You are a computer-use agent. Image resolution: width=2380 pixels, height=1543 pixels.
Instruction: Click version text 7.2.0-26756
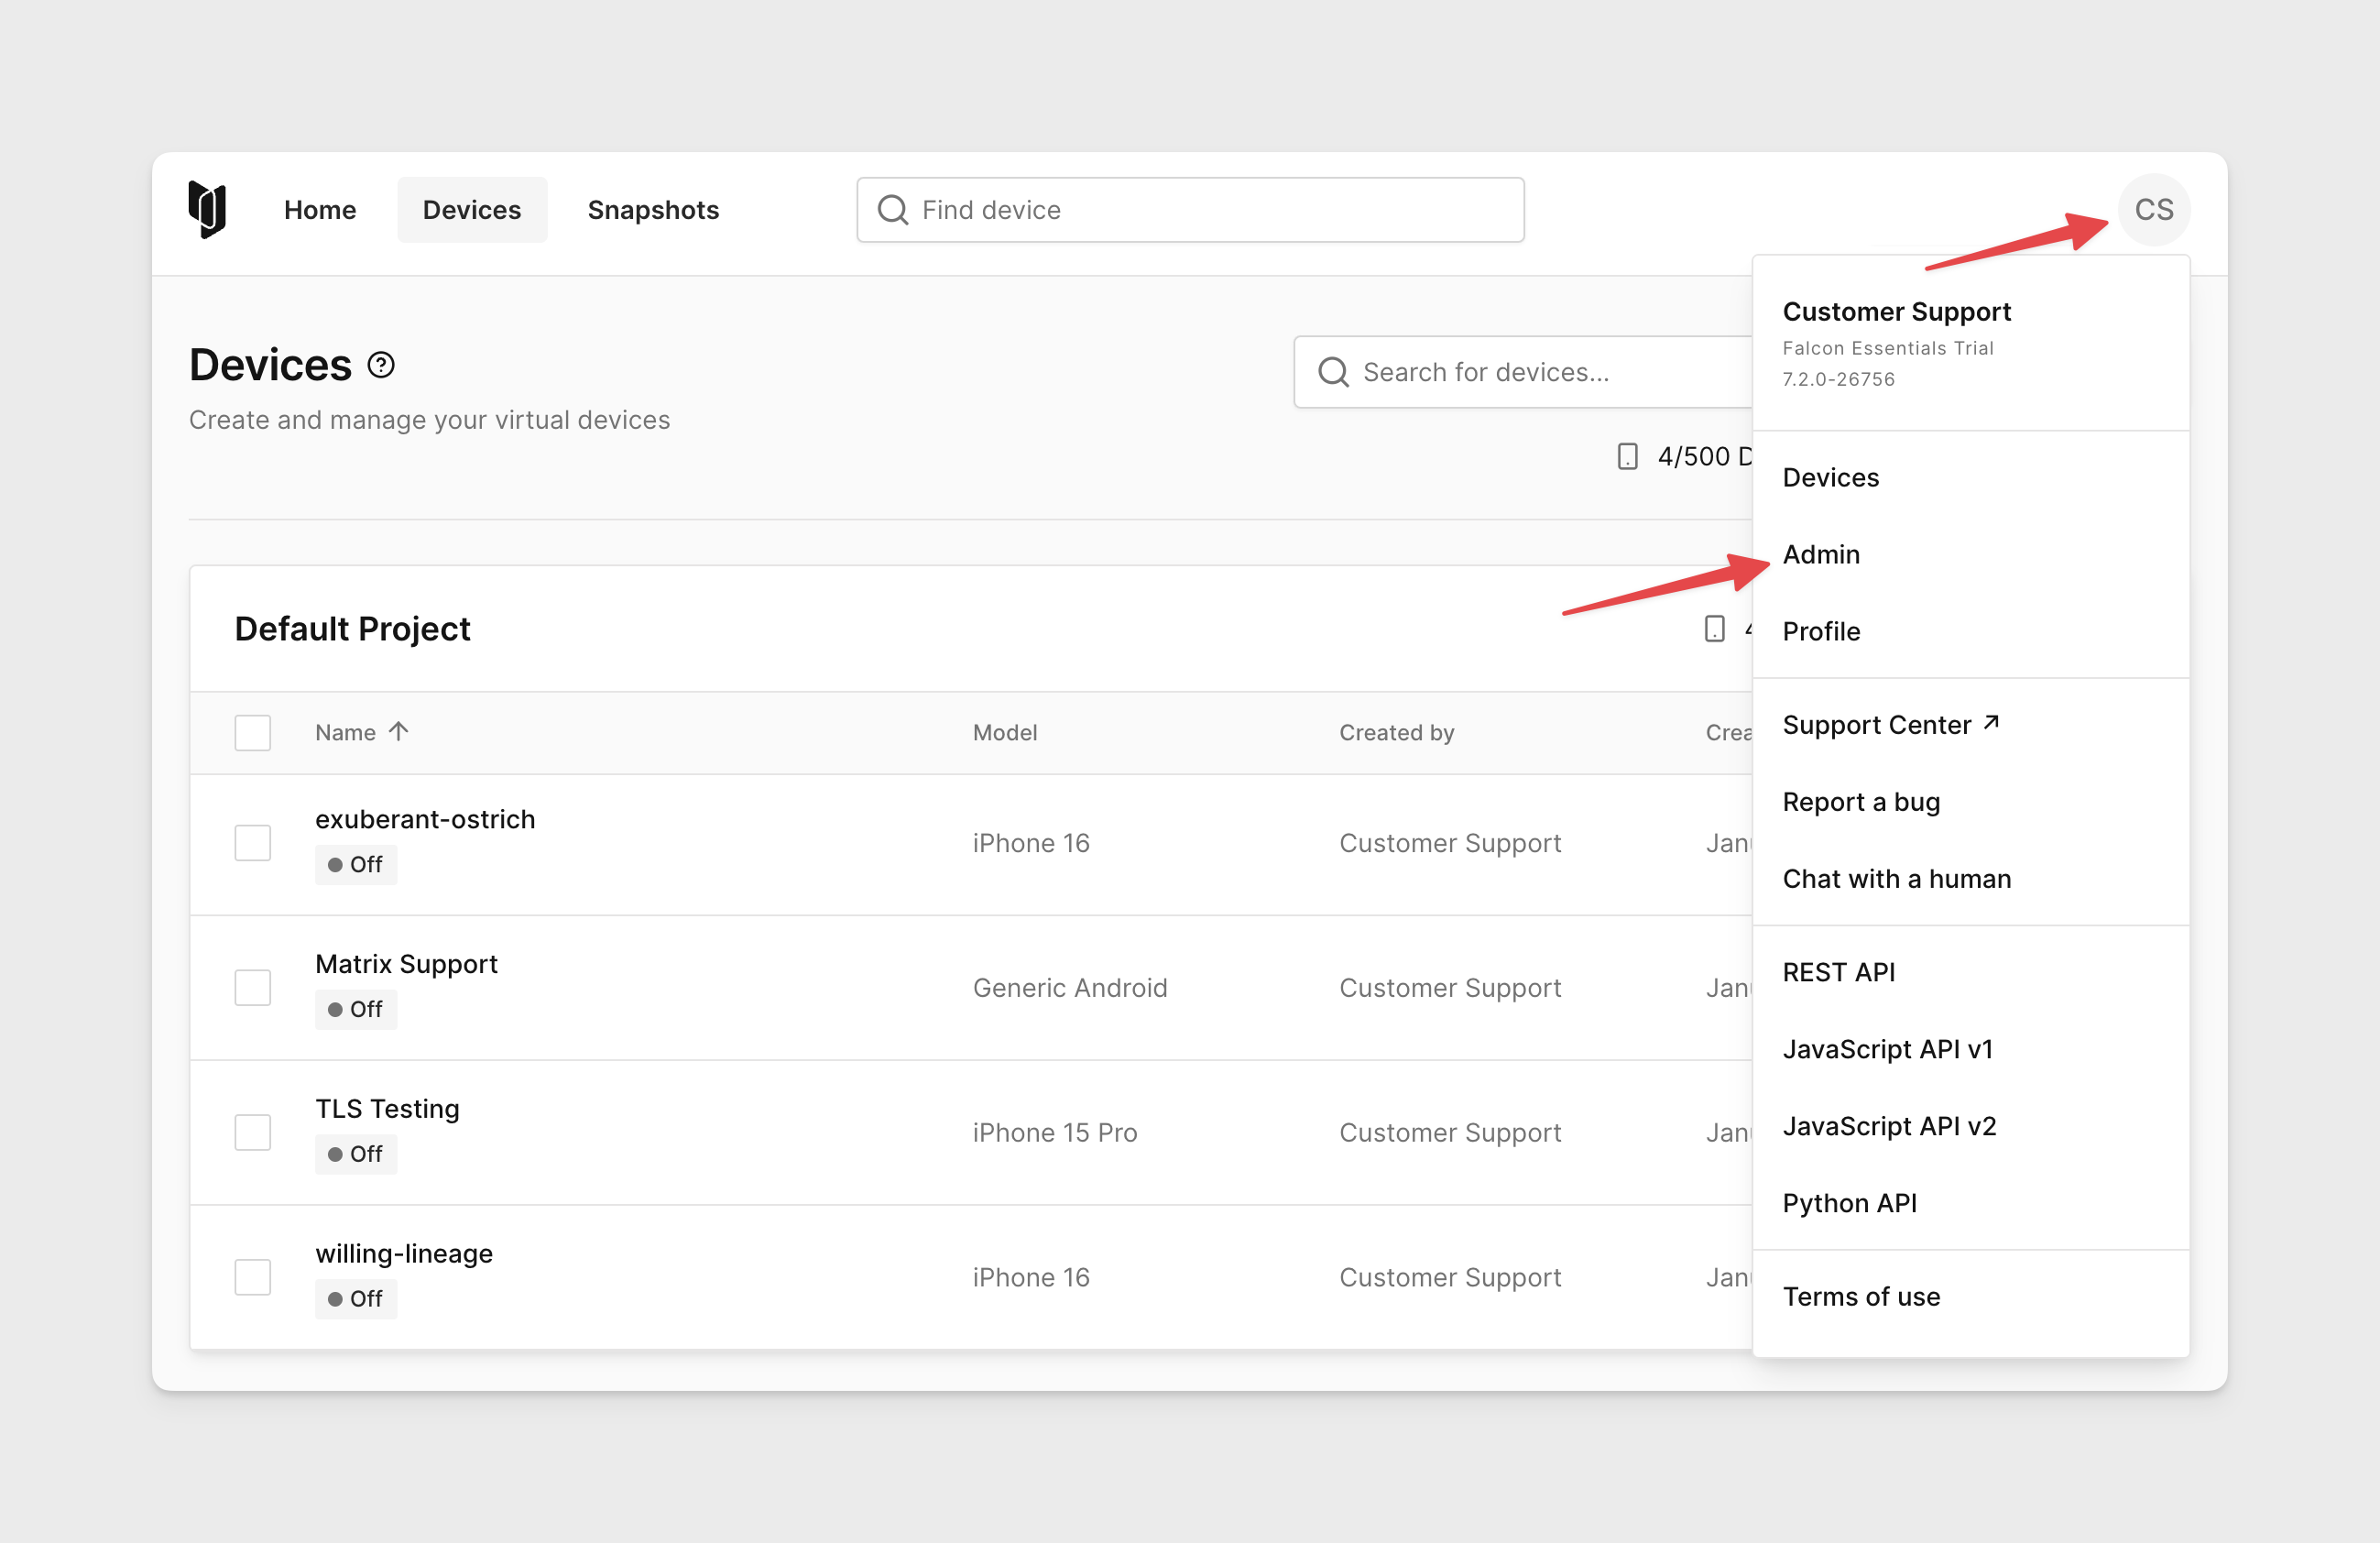[x=1838, y=379]
